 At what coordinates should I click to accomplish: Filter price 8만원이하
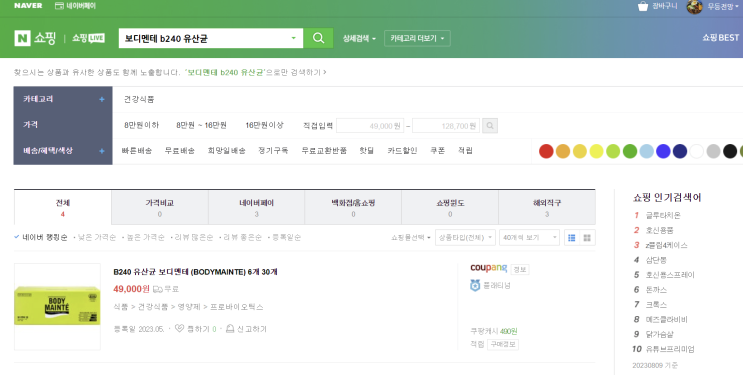click(x=142, y=125)
